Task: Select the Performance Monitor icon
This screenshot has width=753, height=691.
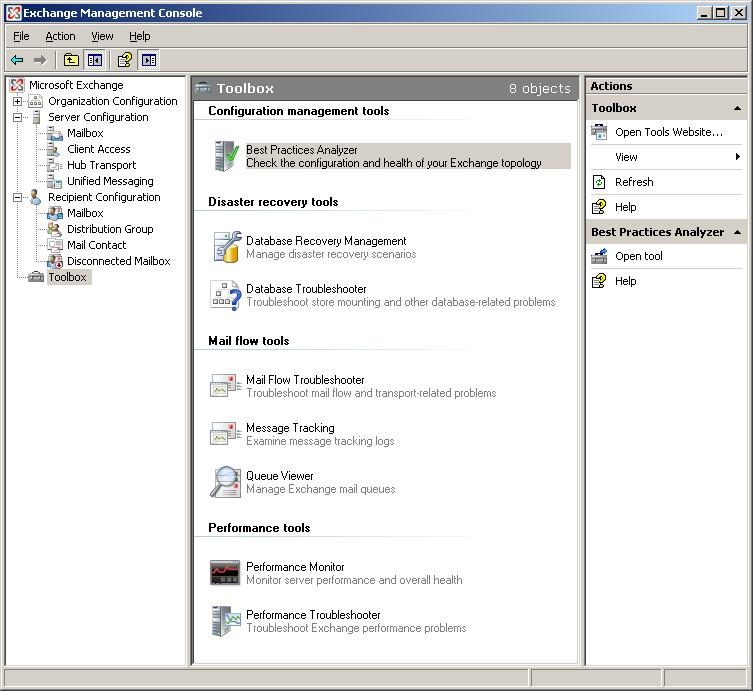Action: click(225, 573)
